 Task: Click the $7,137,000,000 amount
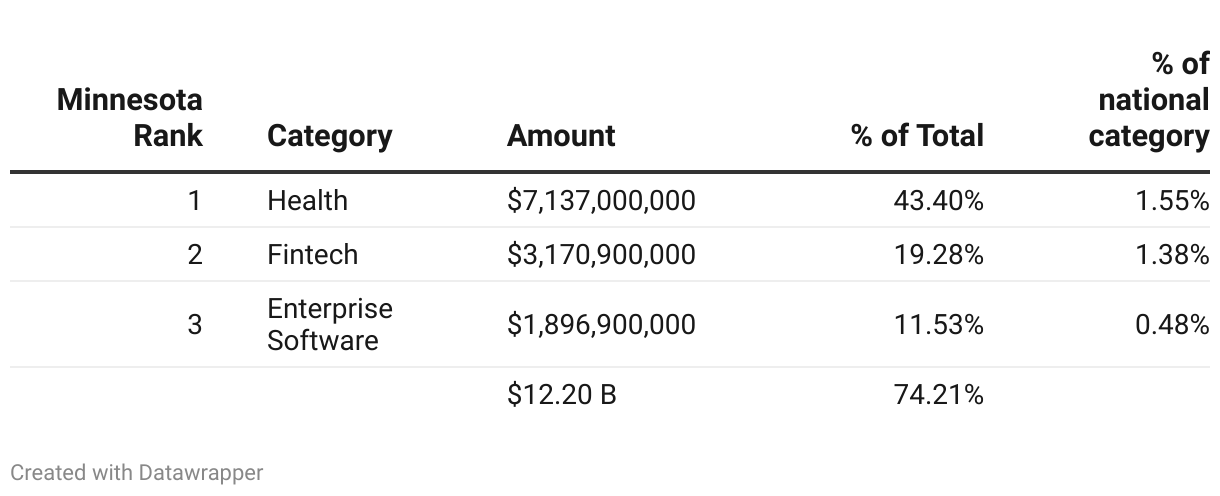[601, 201]
